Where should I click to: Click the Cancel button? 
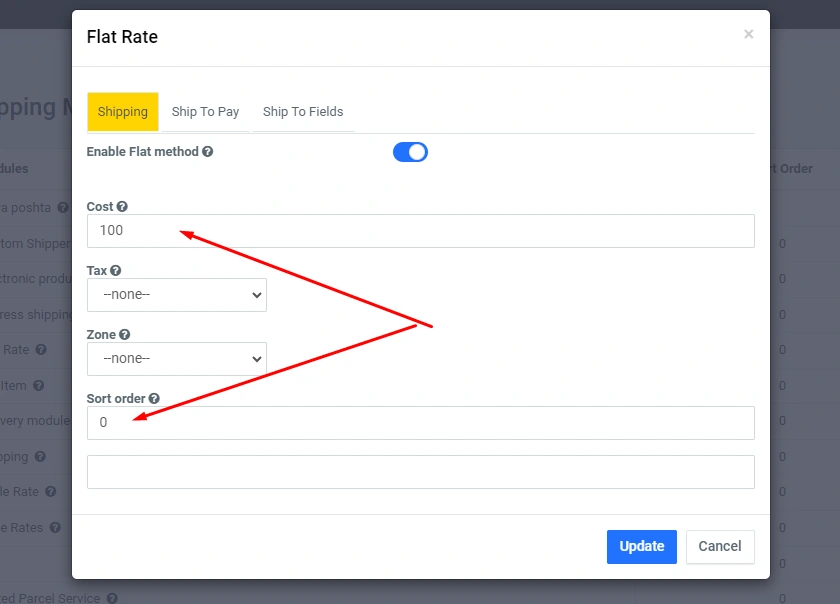point(720,546)
